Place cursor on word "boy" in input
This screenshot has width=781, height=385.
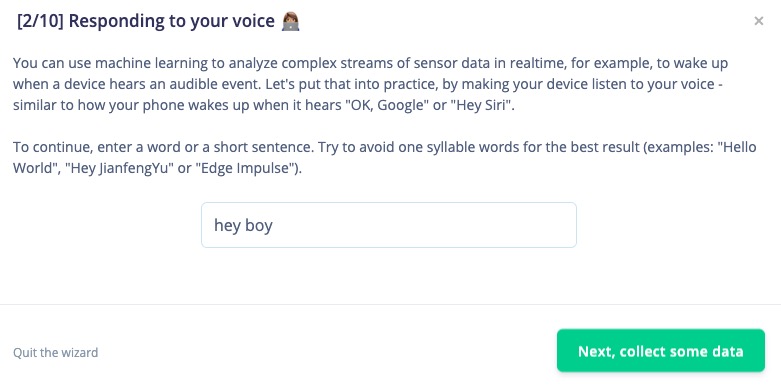click(259, 226)
